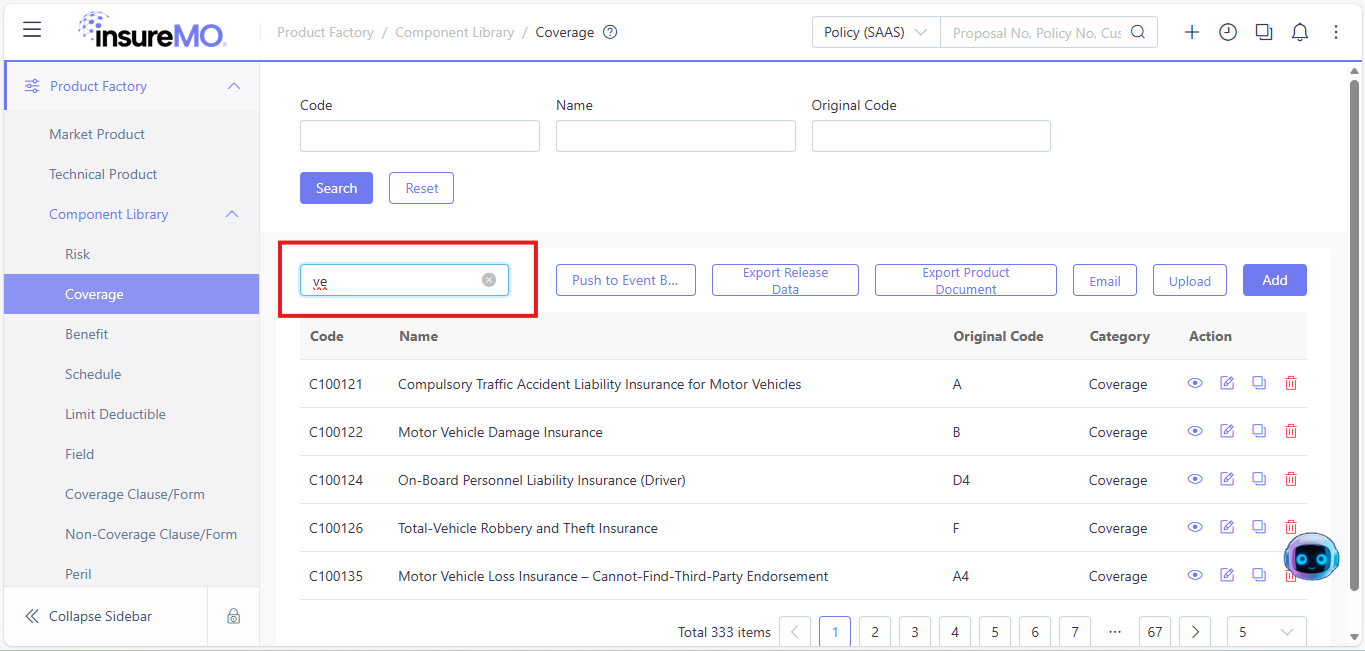Open the page size dropdown
This screenshot has height=651, width=1365.
[1266, 632]
